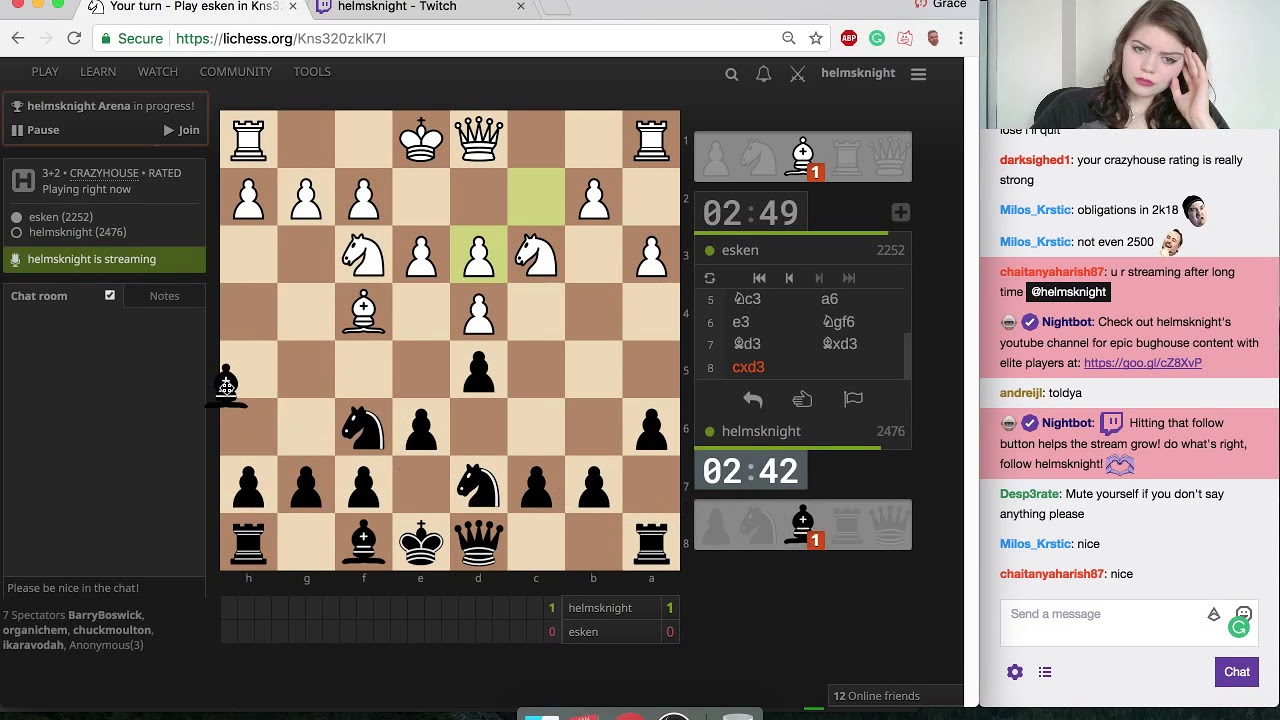Viewport: 1280px width, 720px height.
Task: Open the LEARN menu
Action: tap(98, 72)
